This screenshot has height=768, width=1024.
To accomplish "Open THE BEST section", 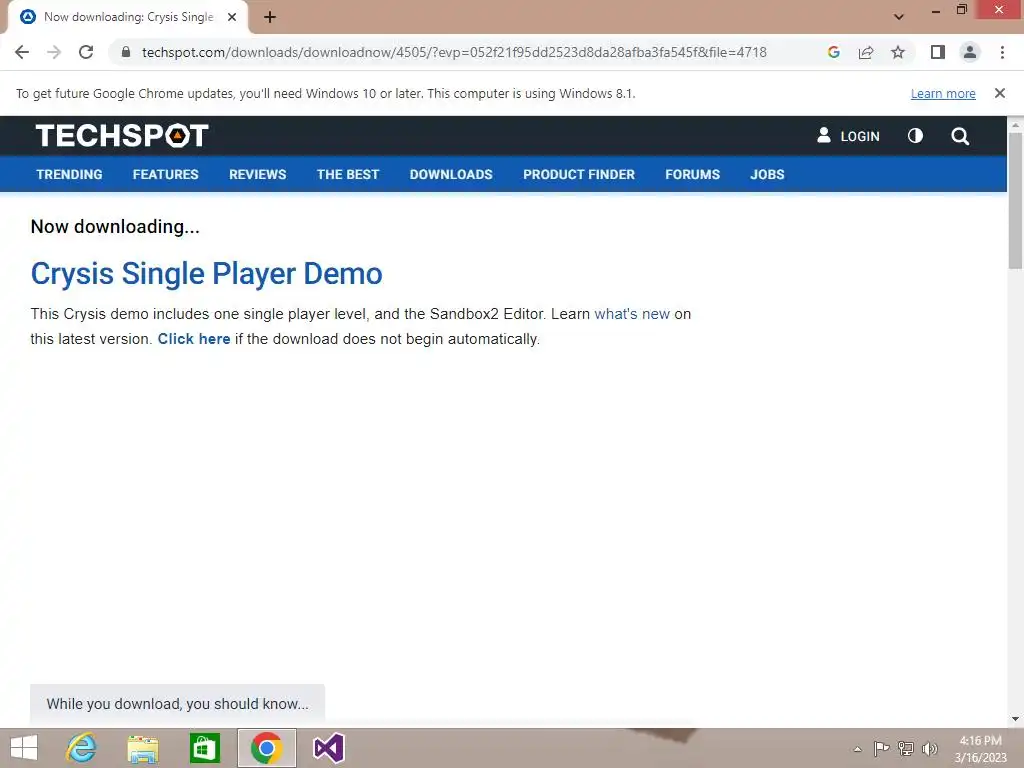I will 348,174.
